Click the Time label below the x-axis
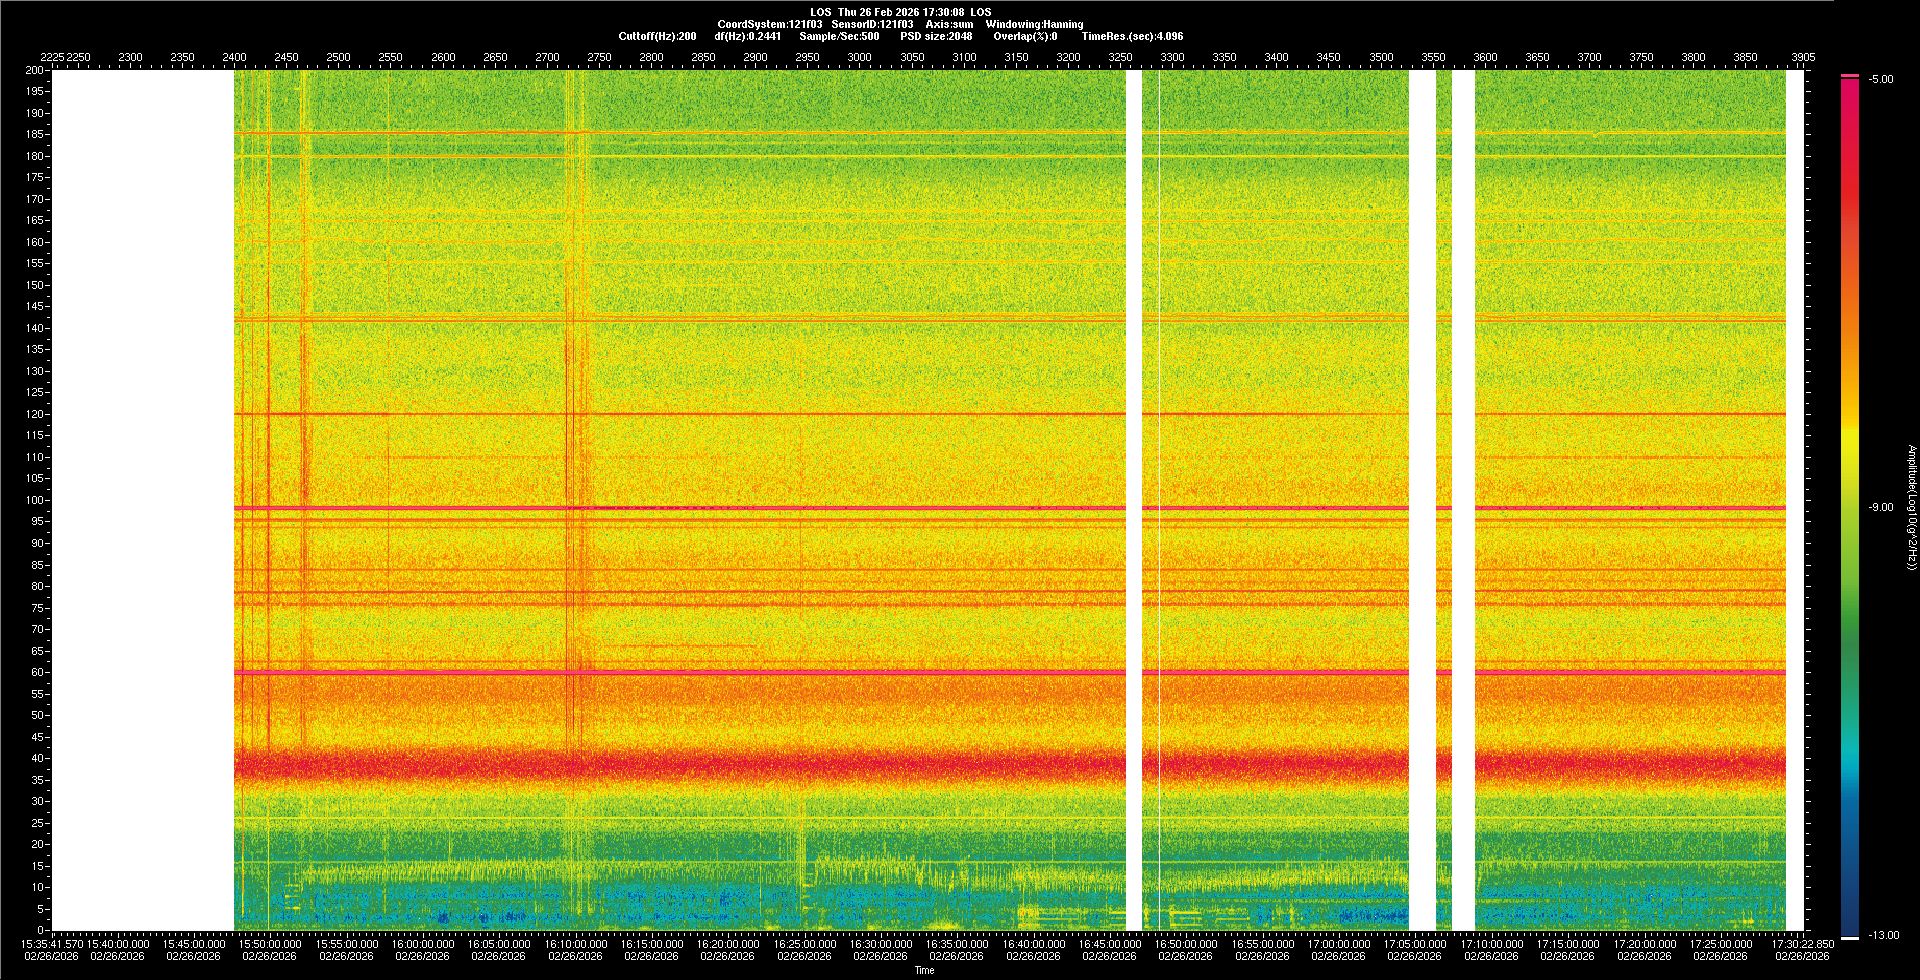Image resolution: width=1920 pixels, height=980 pixels. pyautogui.click(x=924, y=970)
